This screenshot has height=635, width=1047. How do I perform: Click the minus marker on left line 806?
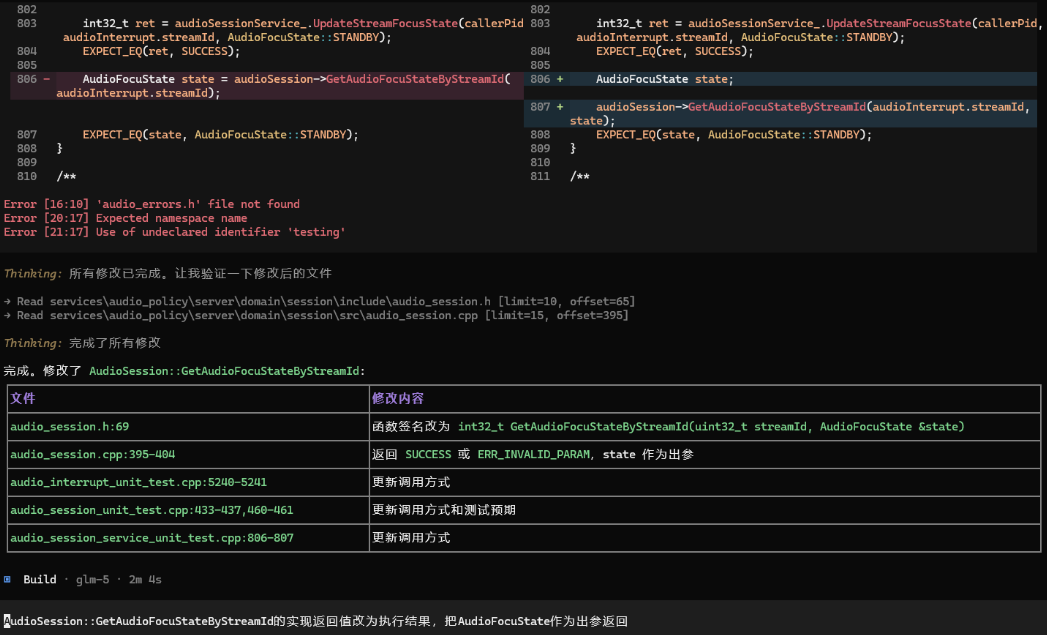tap(47, 79)
